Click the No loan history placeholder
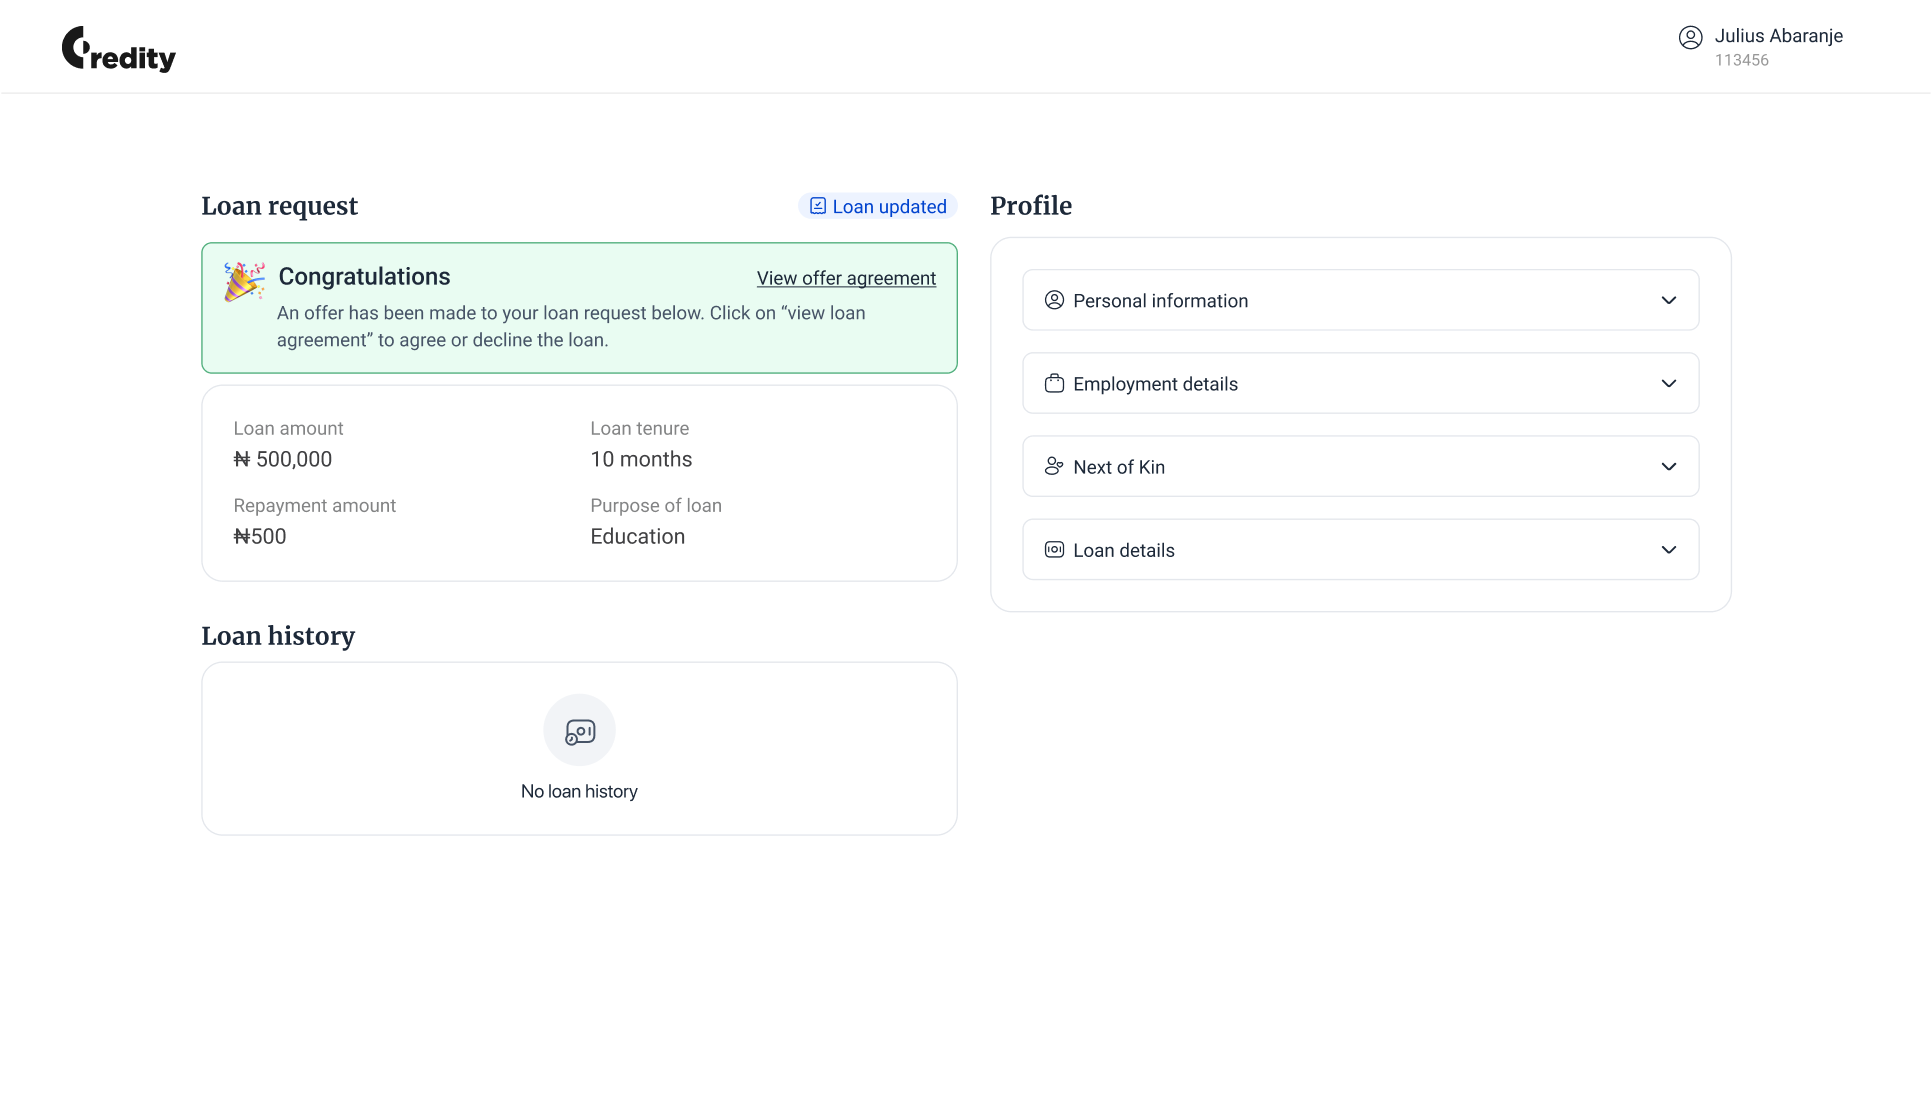This screenshot has height=1119, width=1932. [579, 791]
